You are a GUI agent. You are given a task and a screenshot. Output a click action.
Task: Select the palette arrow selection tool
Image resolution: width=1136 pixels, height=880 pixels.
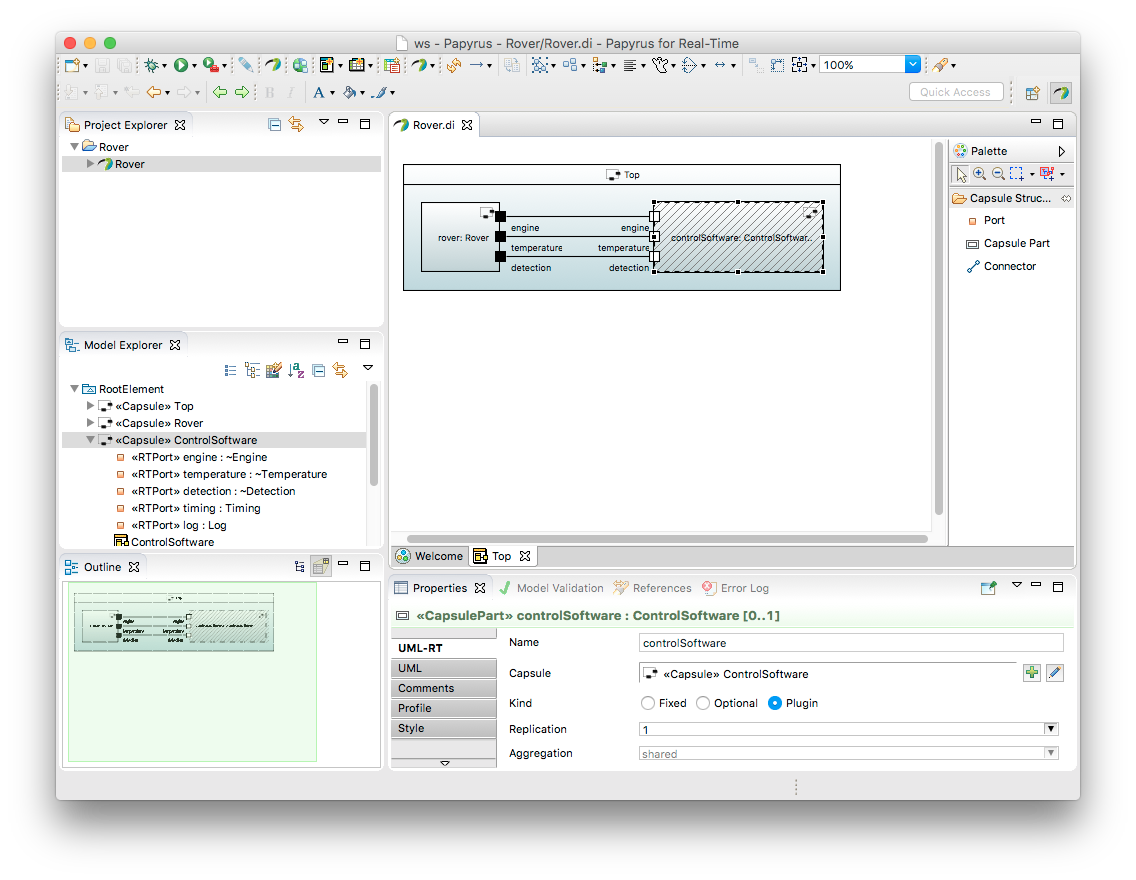tap(961, 174)
